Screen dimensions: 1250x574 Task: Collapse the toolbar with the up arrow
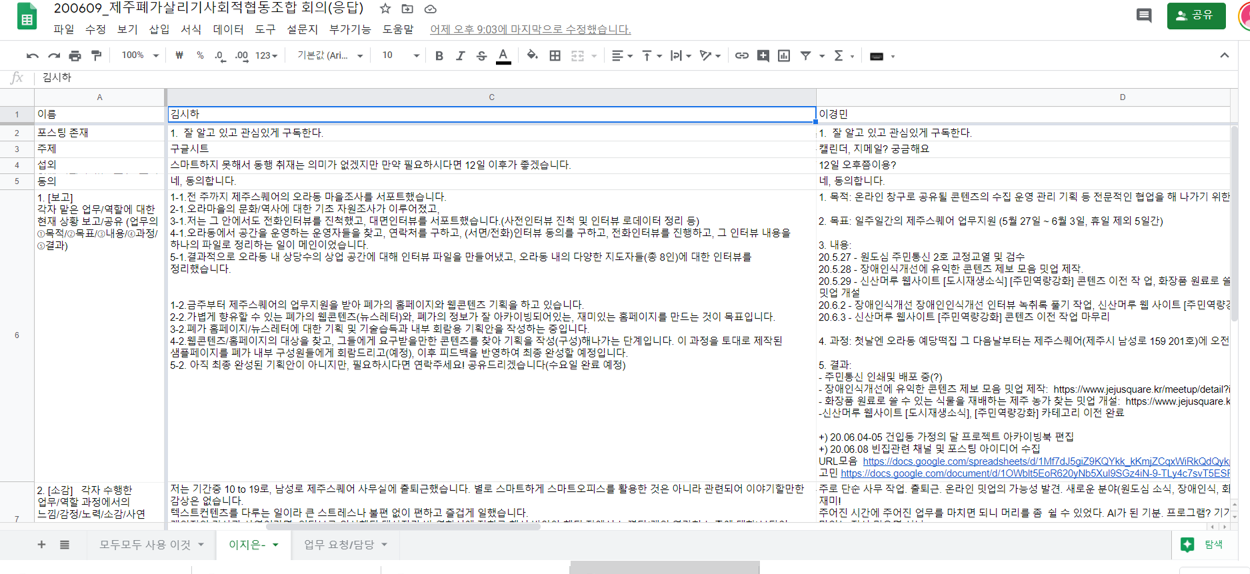click(1224, 56)
